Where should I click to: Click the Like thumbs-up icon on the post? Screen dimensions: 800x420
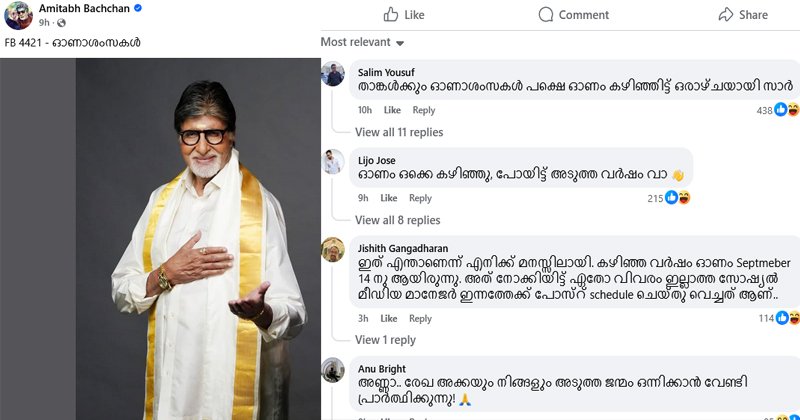point(387,15)
